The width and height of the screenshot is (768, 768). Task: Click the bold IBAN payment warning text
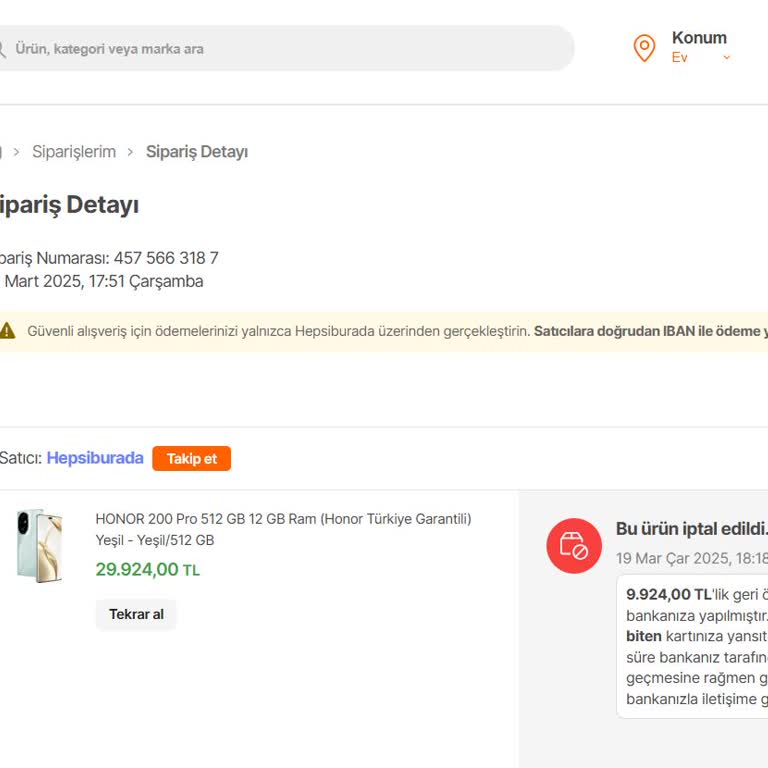[x=651, y=331]
